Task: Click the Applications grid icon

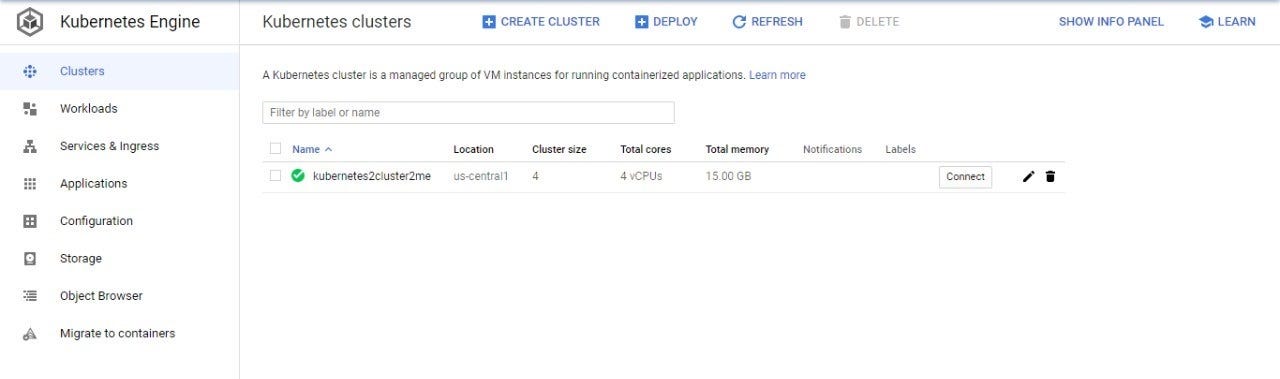Action: 30,184
